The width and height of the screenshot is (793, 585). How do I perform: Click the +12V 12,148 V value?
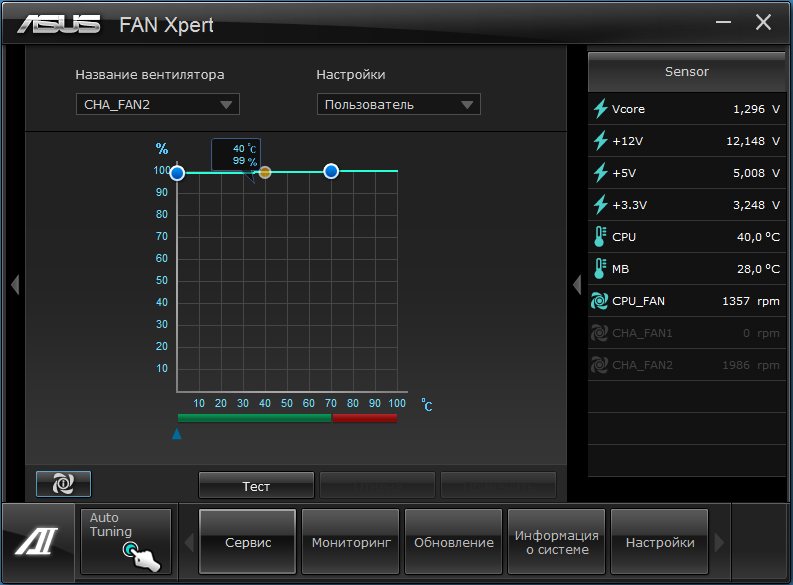click(753, 141)
